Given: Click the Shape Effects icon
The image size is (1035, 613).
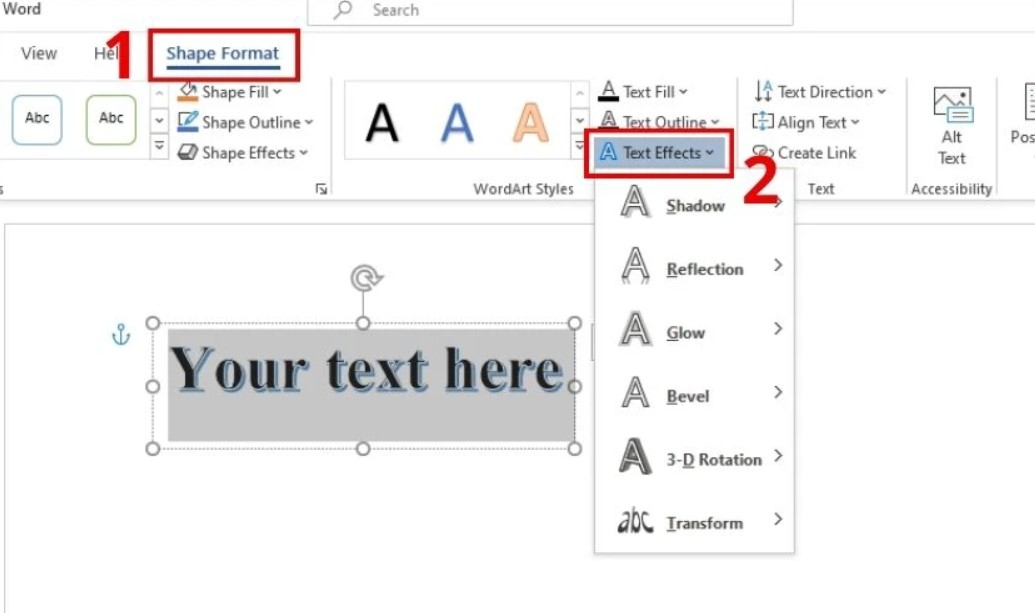Looking at the screenshot, I should [x=188, y=152].
